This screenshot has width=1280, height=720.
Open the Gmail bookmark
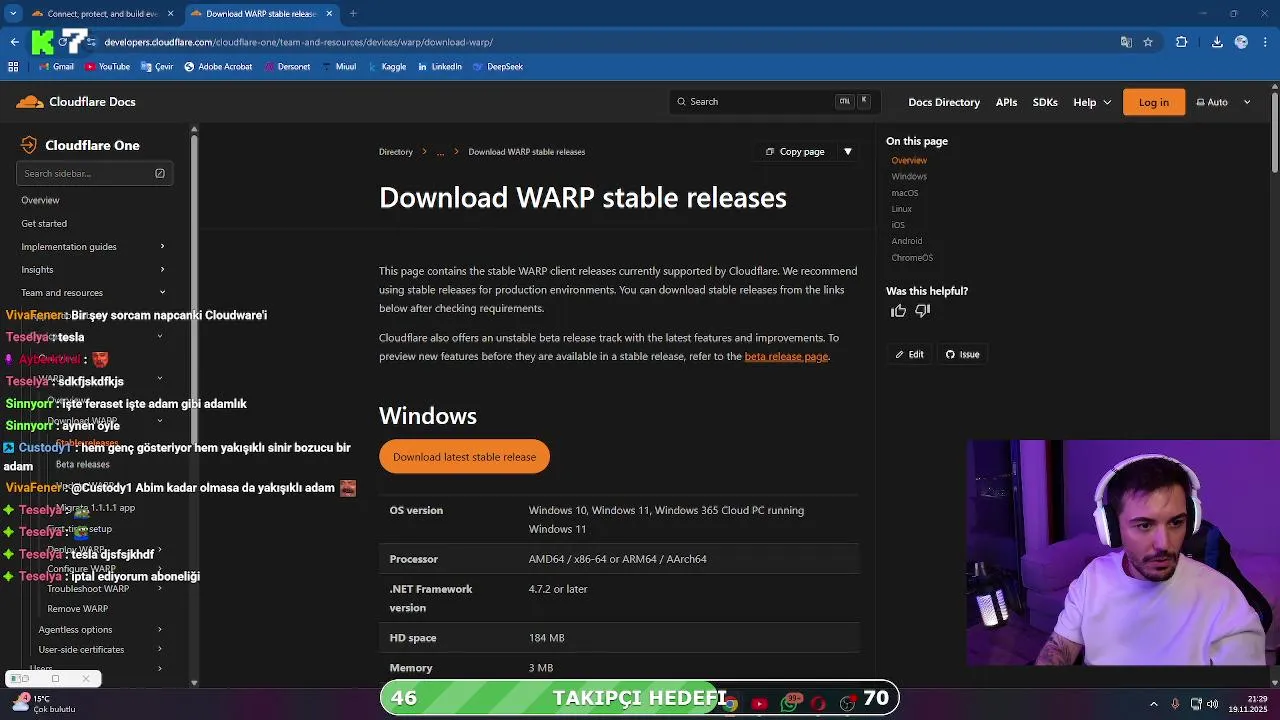pos(55,67)
